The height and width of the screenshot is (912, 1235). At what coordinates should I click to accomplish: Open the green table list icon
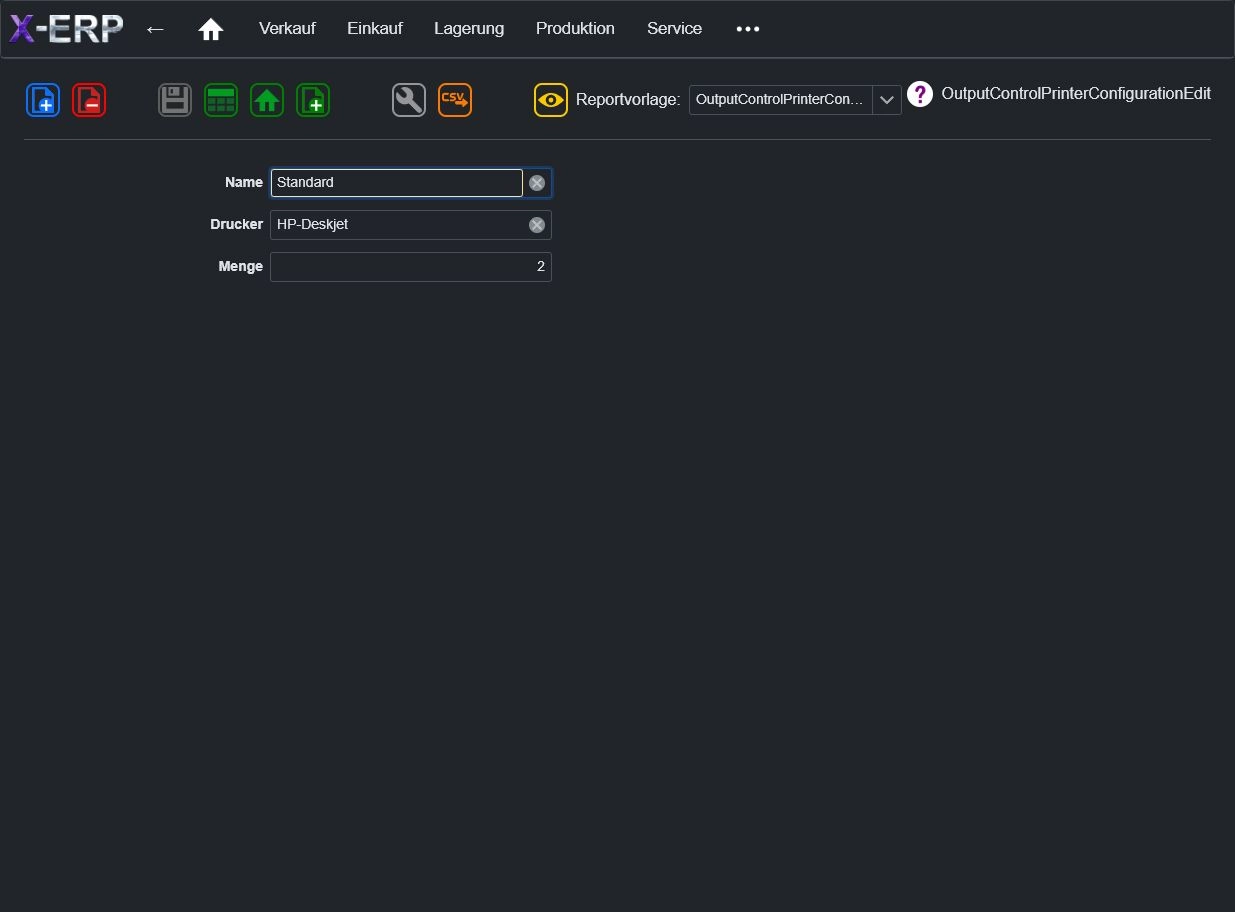(221, 100)
